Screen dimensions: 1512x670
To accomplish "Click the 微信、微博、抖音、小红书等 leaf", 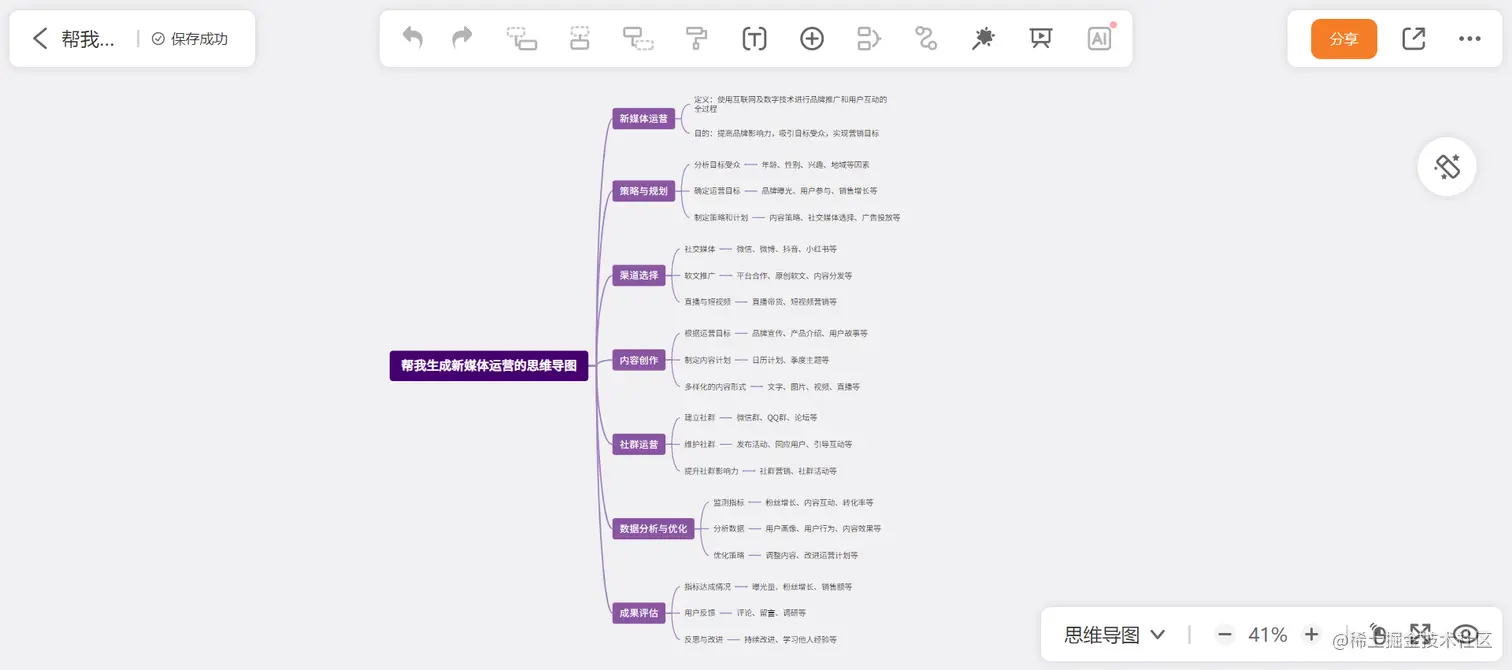I will pos(787,249).
